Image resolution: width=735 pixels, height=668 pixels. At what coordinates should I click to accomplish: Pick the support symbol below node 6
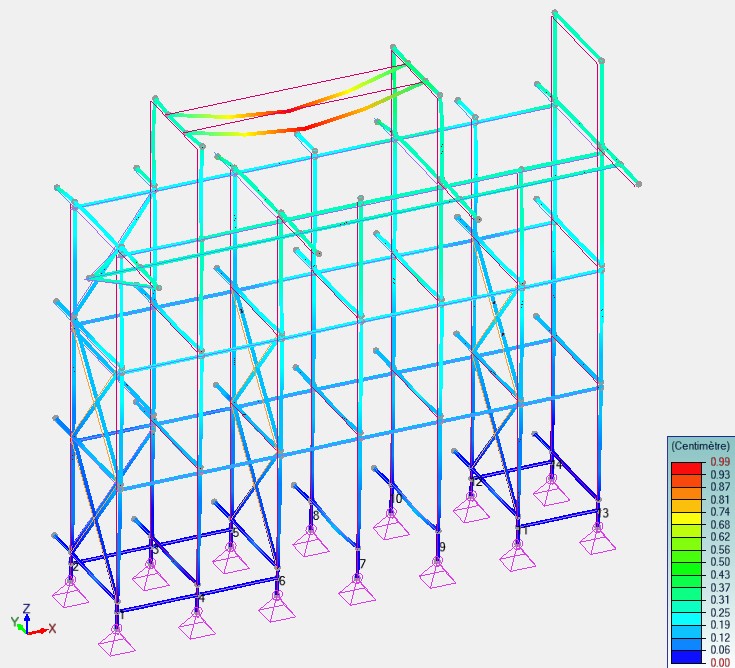pyautogui.click(x=277, y=605)
